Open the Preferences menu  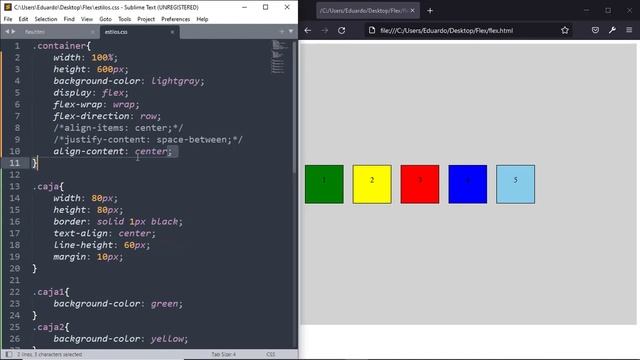(176, 19)
